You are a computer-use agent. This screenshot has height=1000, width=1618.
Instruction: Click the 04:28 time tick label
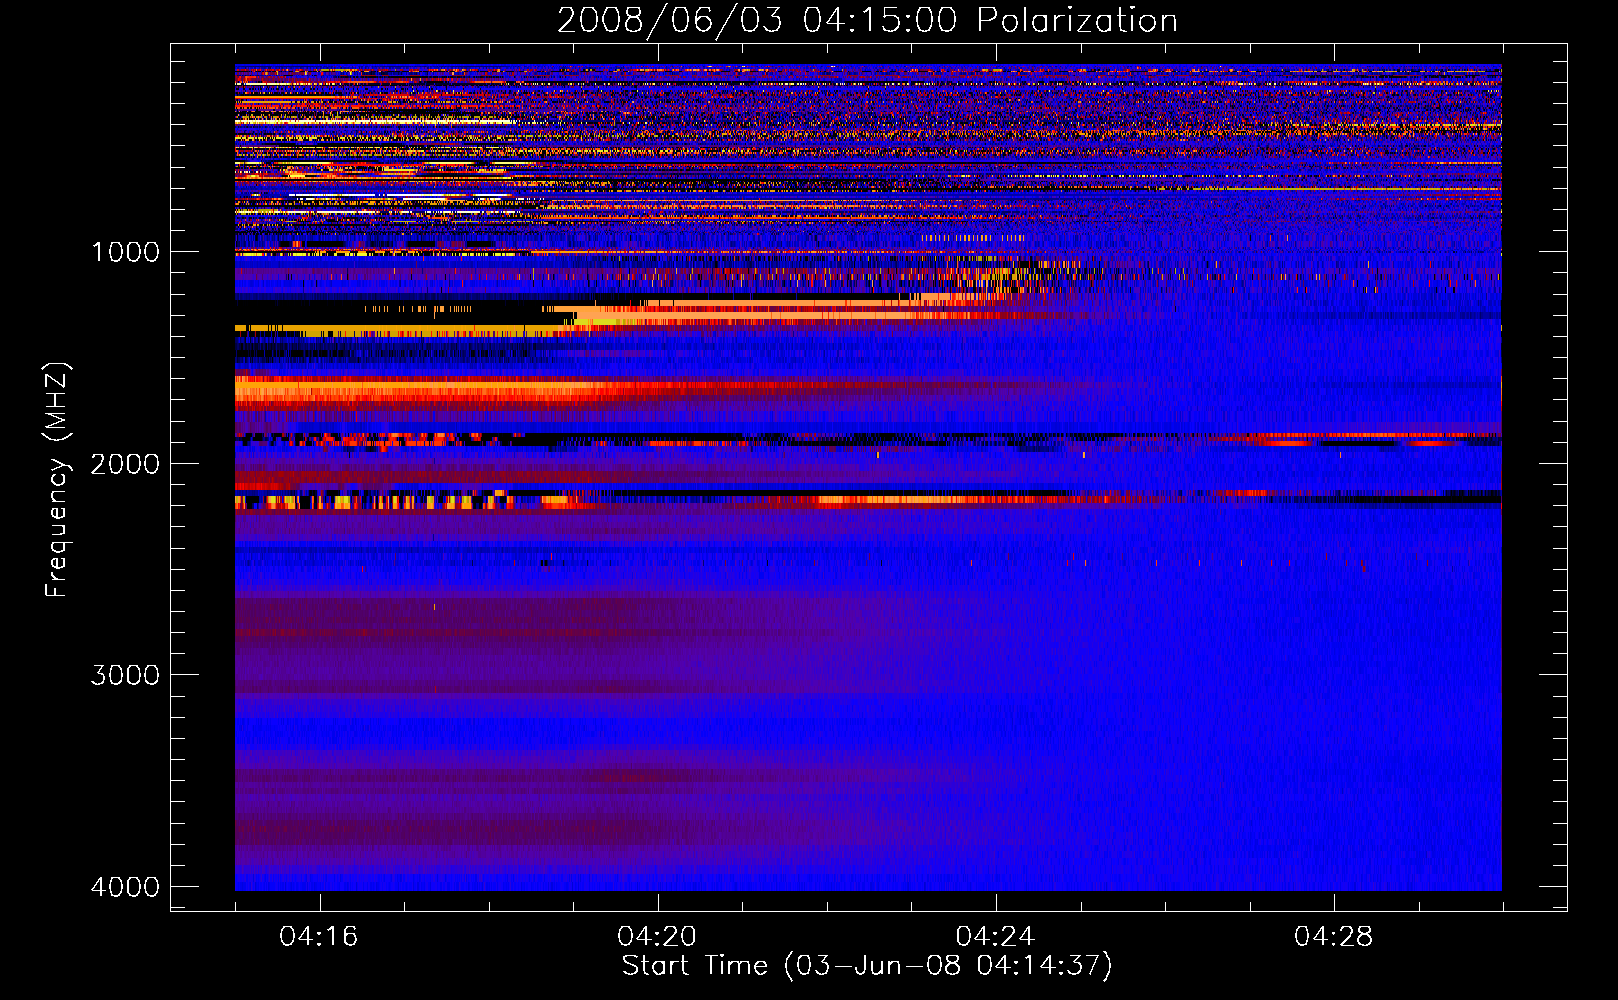pos(1334,937)
